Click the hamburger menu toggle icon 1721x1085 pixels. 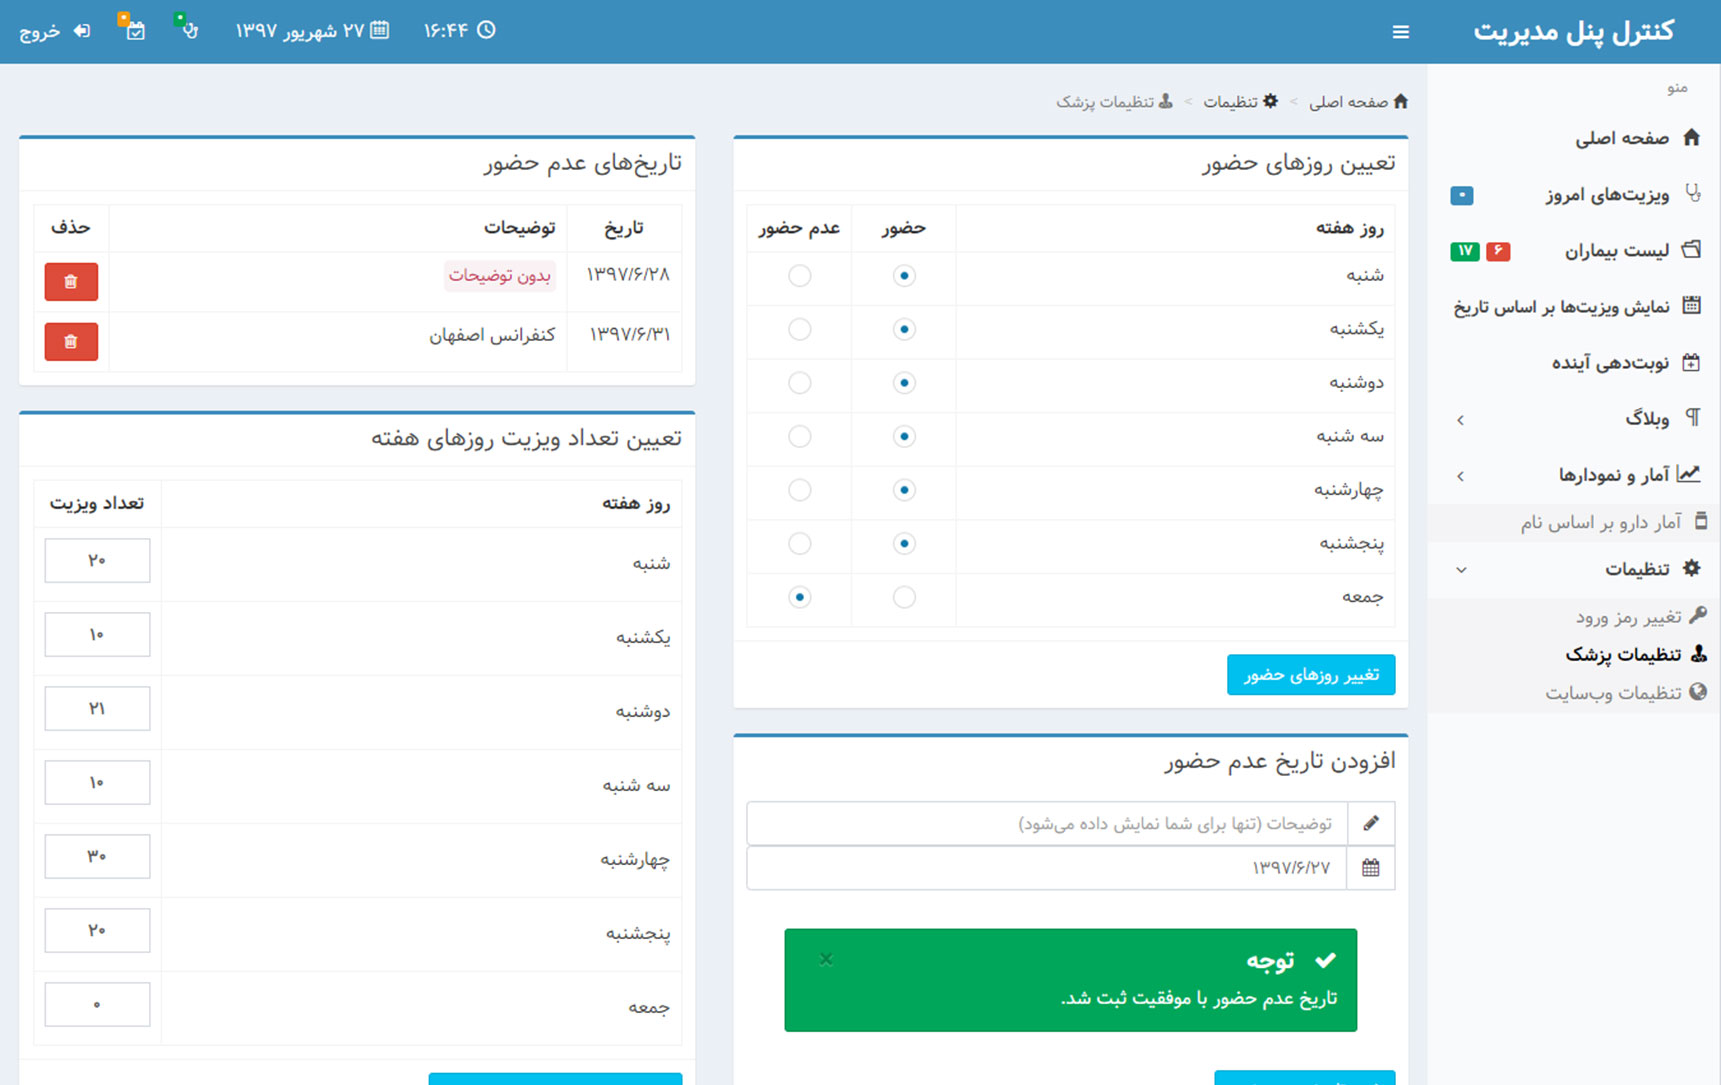pyautogui.click(x=1400, y=32)
